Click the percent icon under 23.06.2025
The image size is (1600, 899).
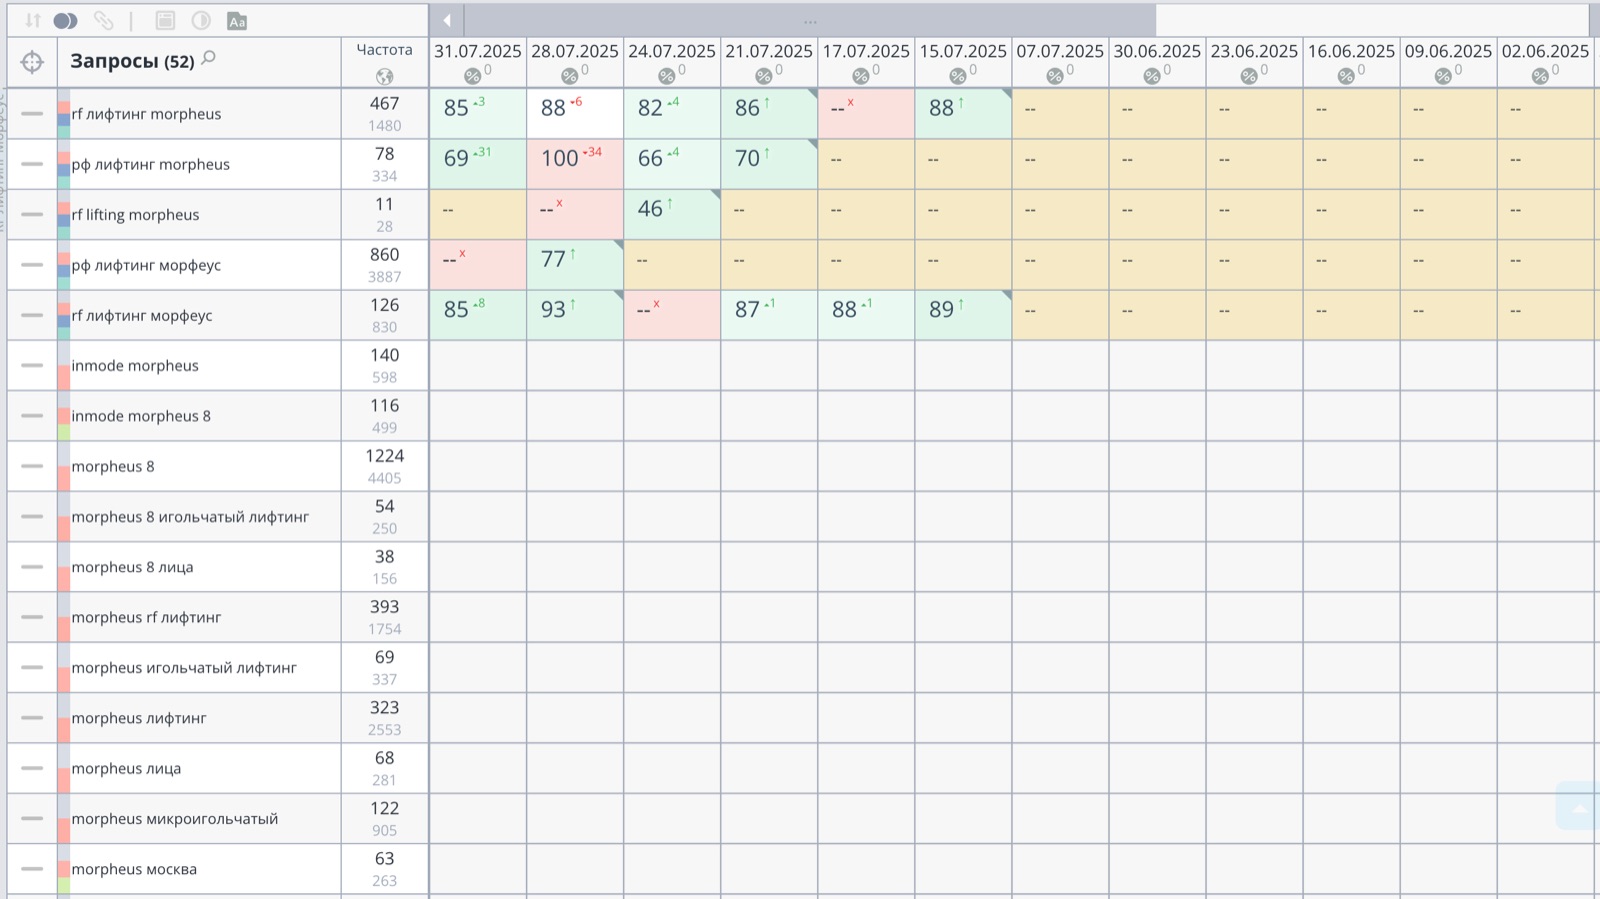coord(1249,76)
